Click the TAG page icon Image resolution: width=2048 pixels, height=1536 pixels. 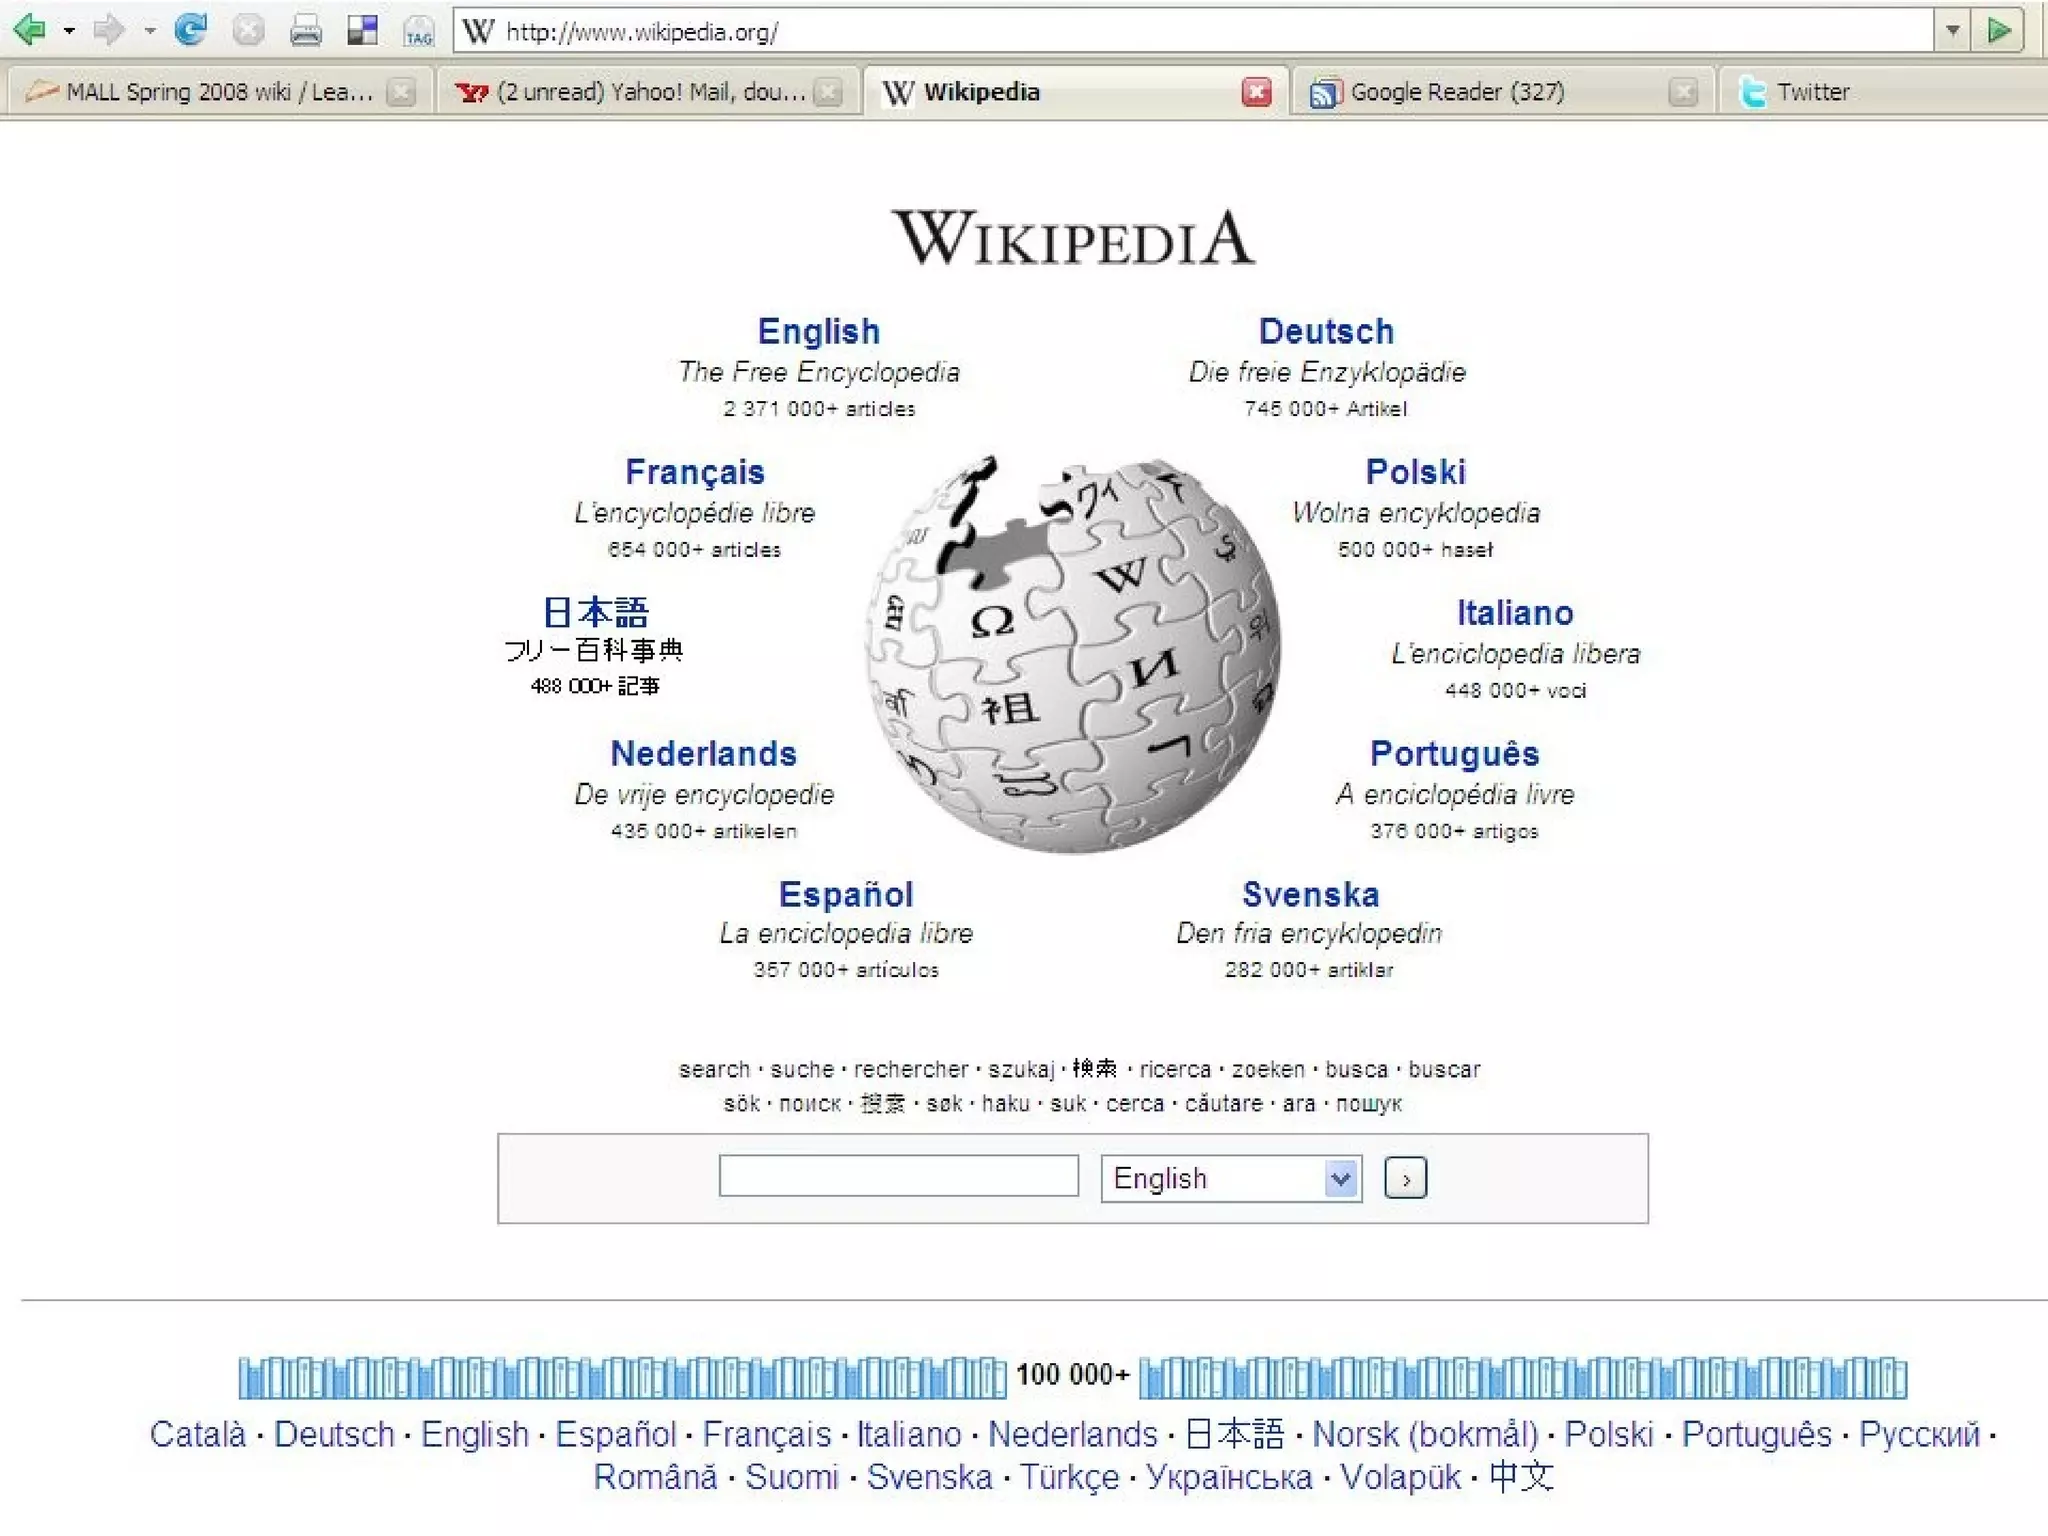418,33
